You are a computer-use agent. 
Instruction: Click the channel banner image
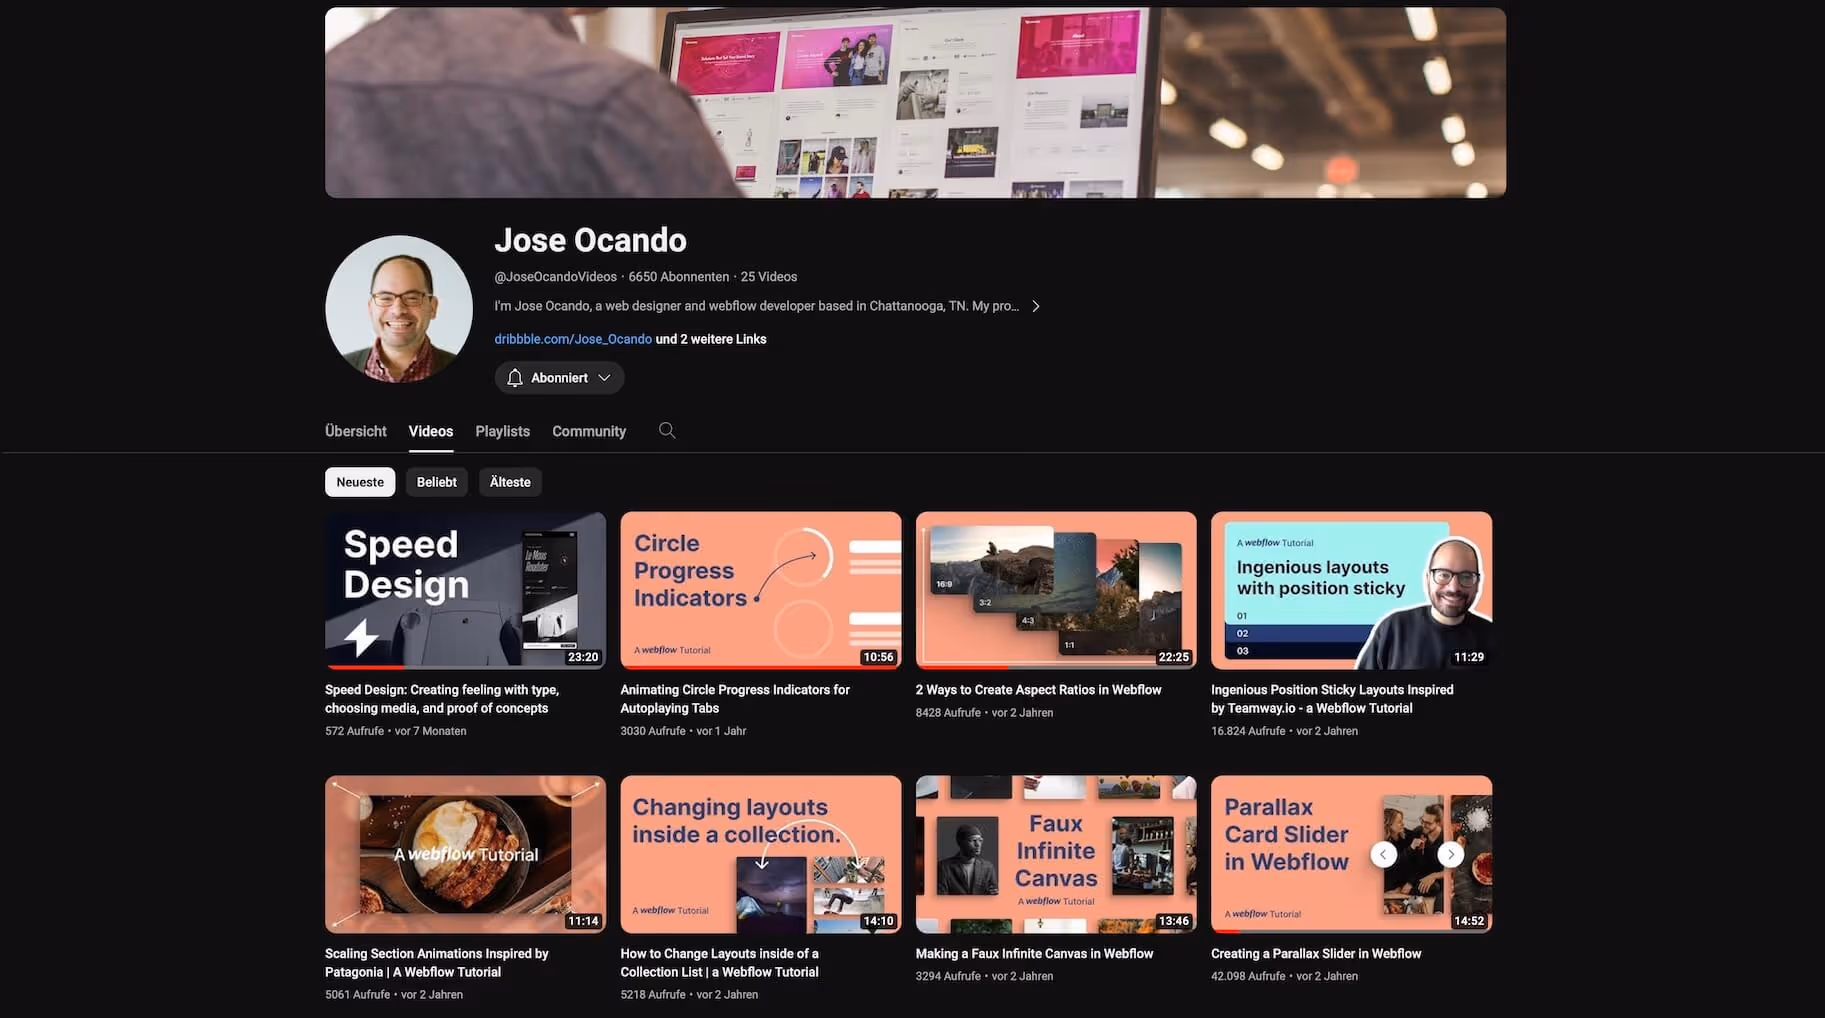pos(915,102)
